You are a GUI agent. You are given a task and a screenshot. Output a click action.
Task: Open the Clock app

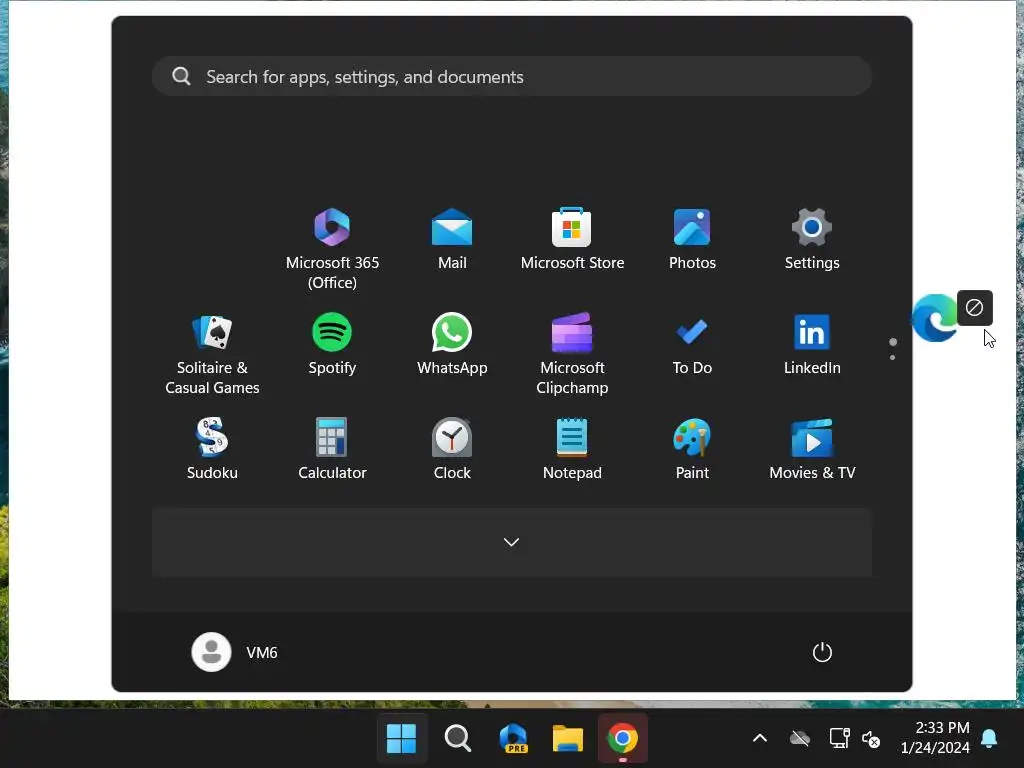(x=452, y=449)
